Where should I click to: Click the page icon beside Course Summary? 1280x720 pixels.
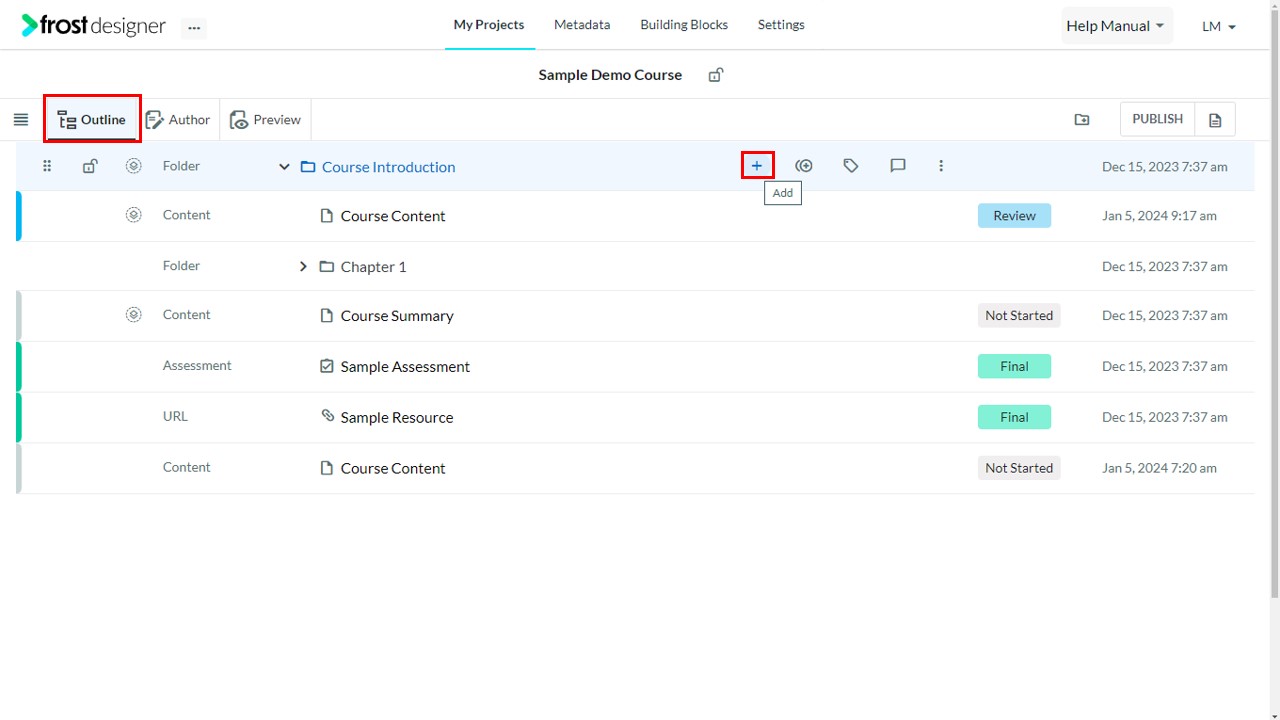326,316
